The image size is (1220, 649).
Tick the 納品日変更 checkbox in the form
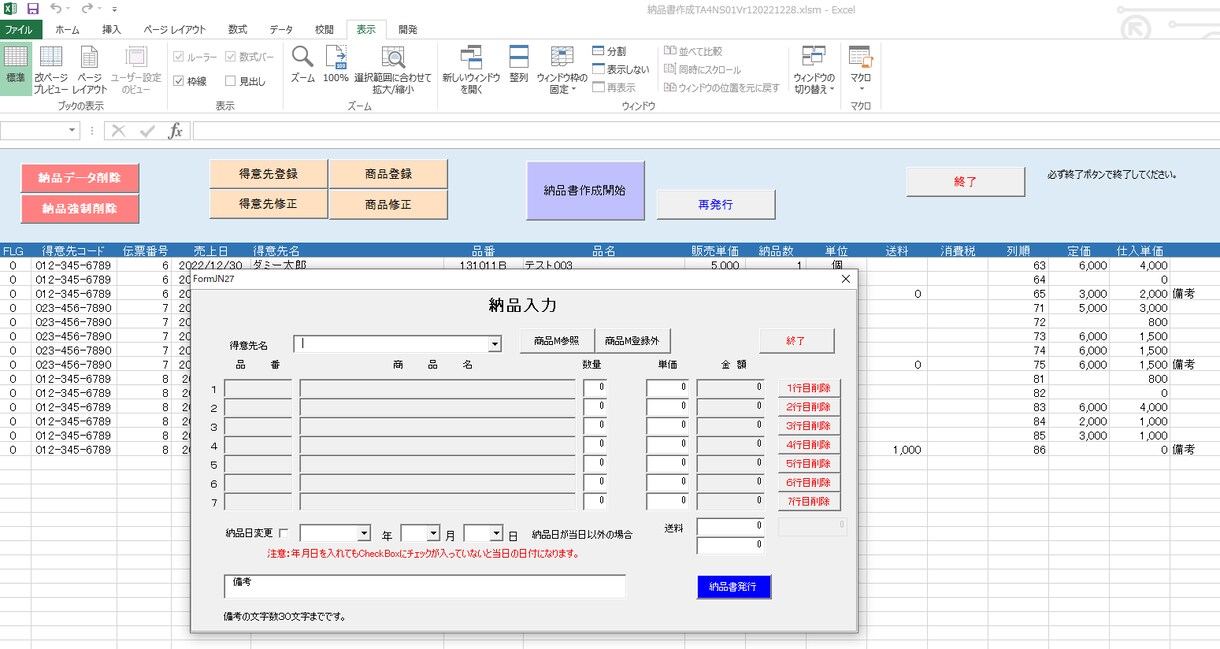coord(283,534)
